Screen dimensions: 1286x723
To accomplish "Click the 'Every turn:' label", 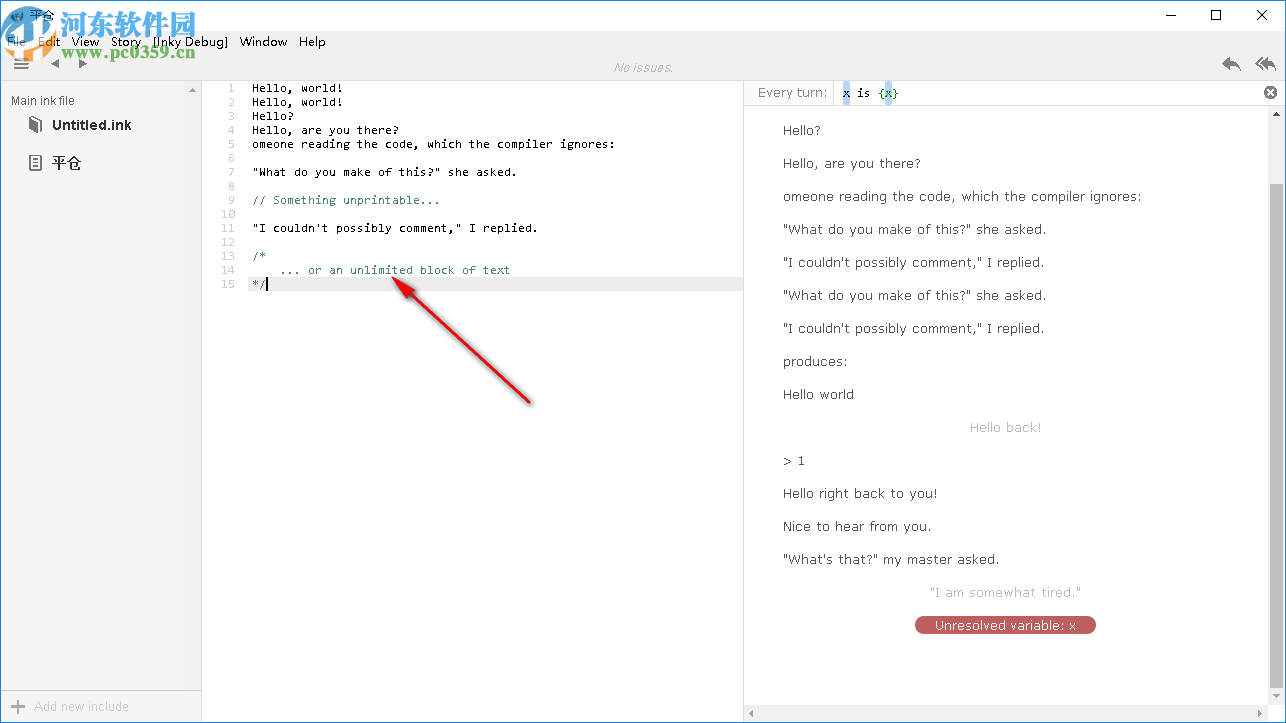I will coord(792,93).
